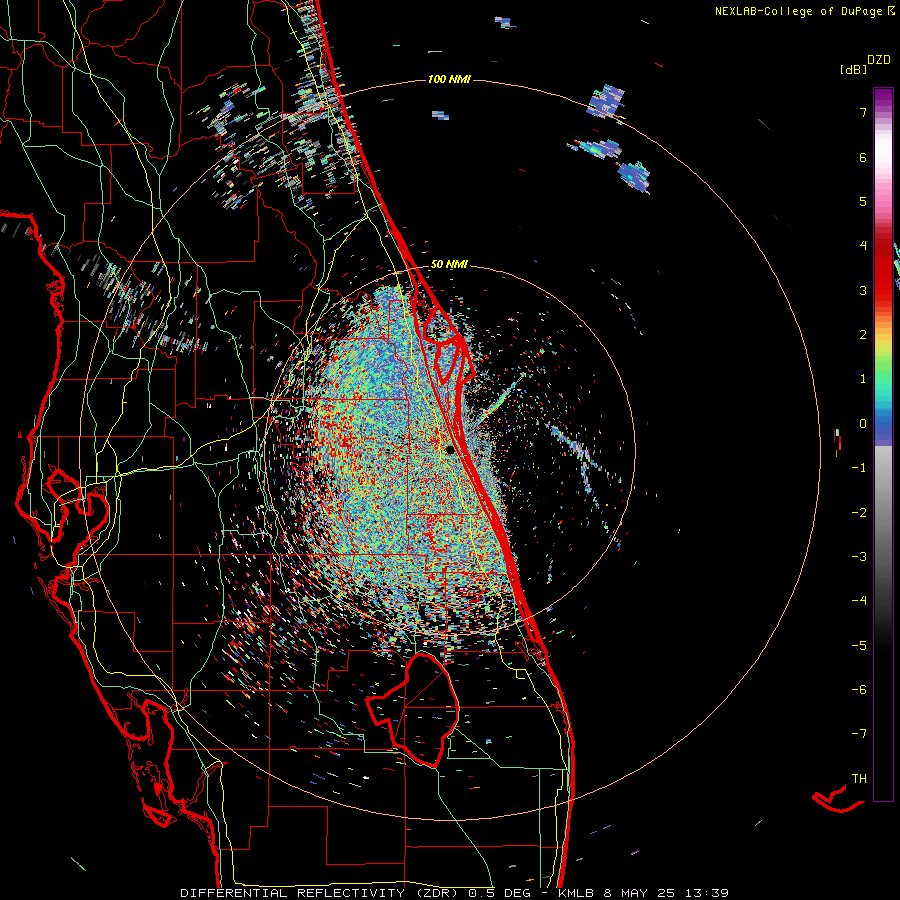Click the 50 NMI range ring label
The image size is (900, 900).
[x=449, y=264]
